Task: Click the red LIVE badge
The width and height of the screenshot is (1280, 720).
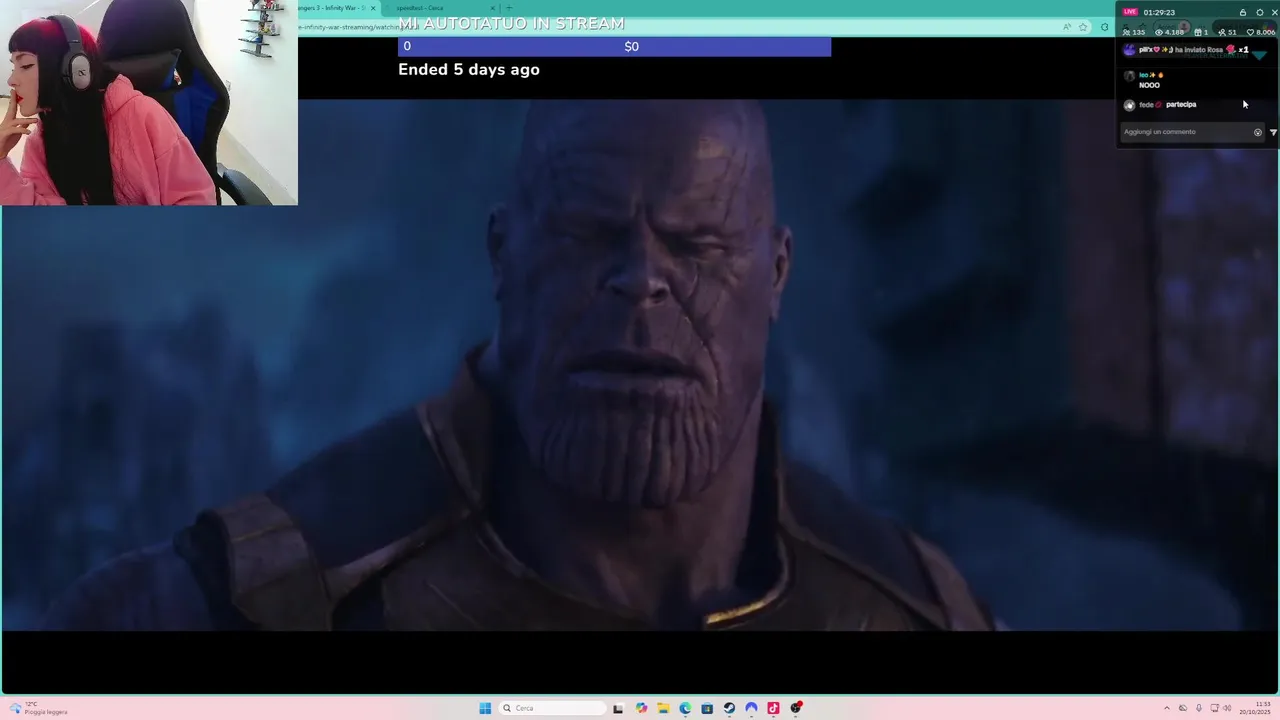Action: [1130, 12]
